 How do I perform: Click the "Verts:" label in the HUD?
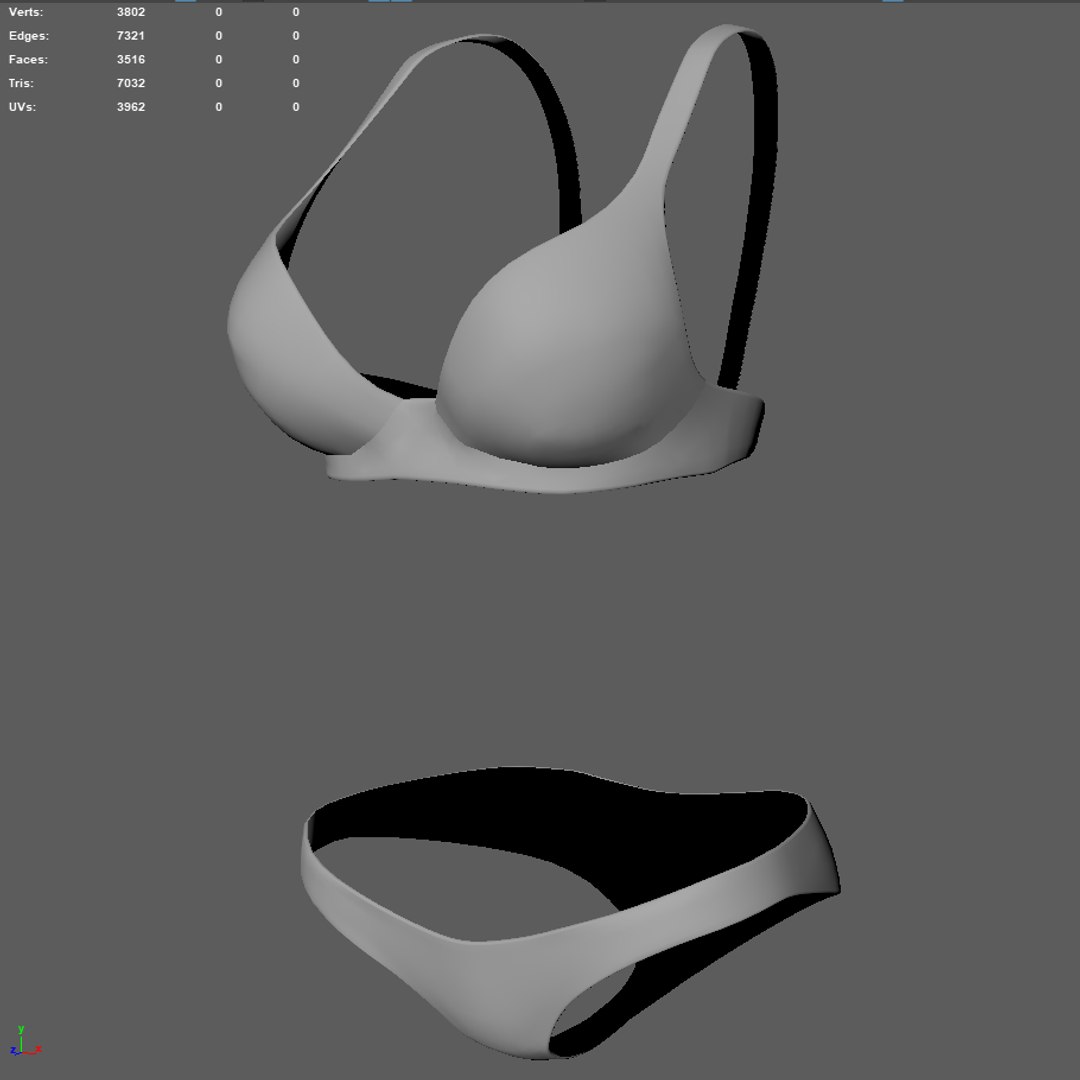(25, 12)
